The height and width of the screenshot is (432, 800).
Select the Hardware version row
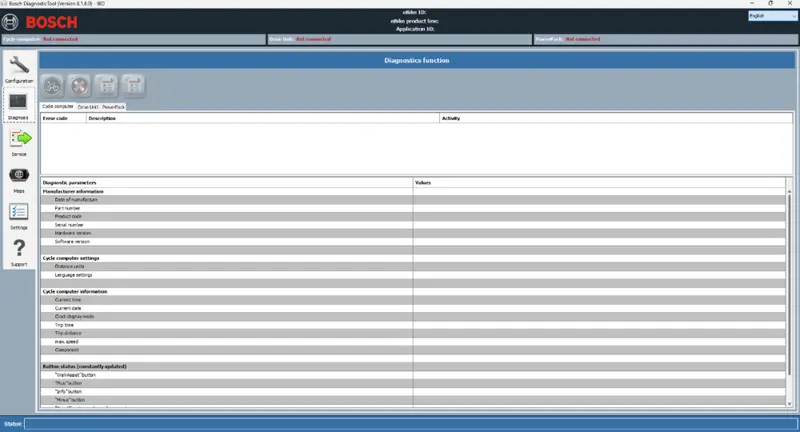(413, 233)
